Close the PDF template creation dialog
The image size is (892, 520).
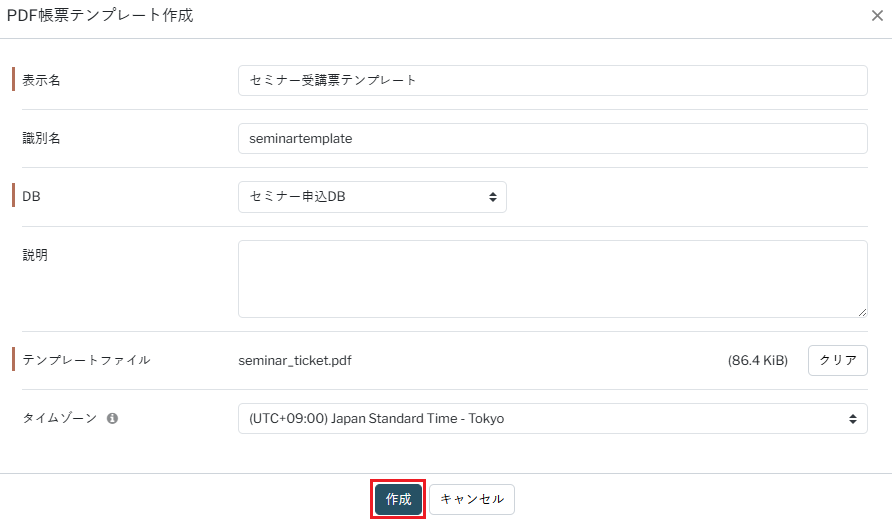(x=877, y=16)
